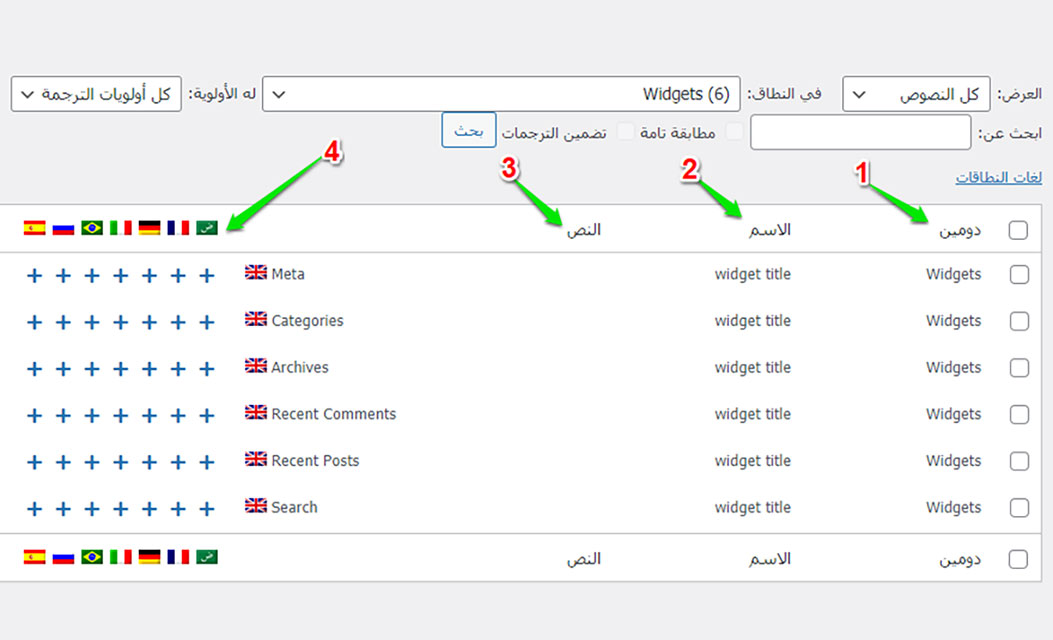The image size is (1053, 640).
Task: Click the الاسم column header at top
Action: point(769,230)
